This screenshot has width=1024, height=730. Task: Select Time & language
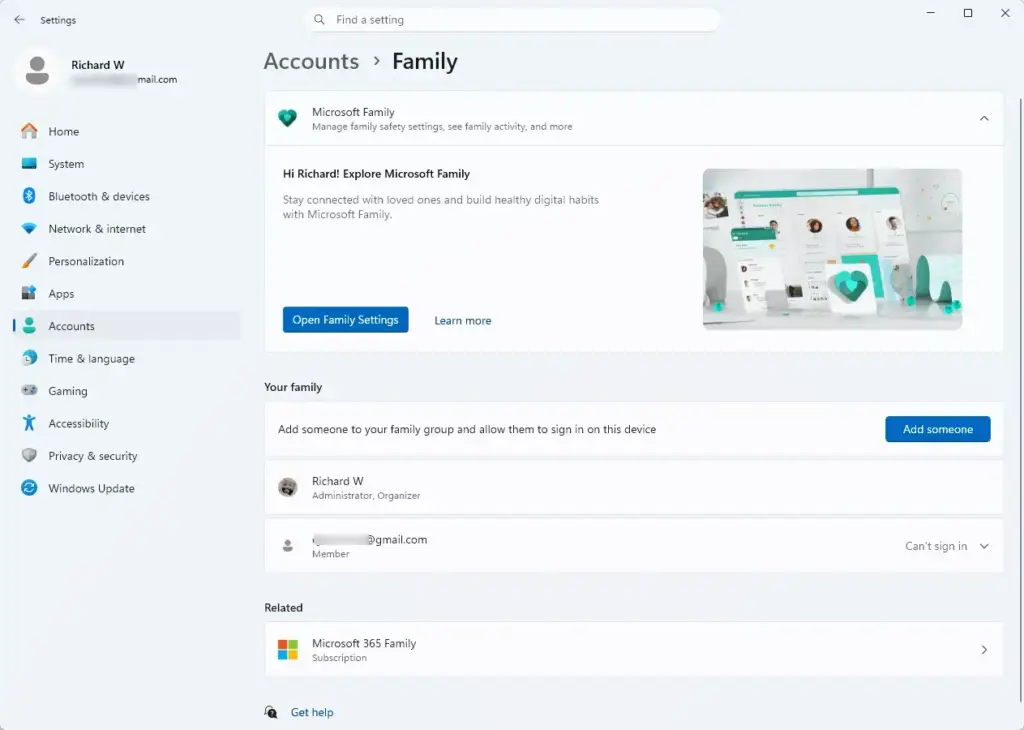pos(127,358)
